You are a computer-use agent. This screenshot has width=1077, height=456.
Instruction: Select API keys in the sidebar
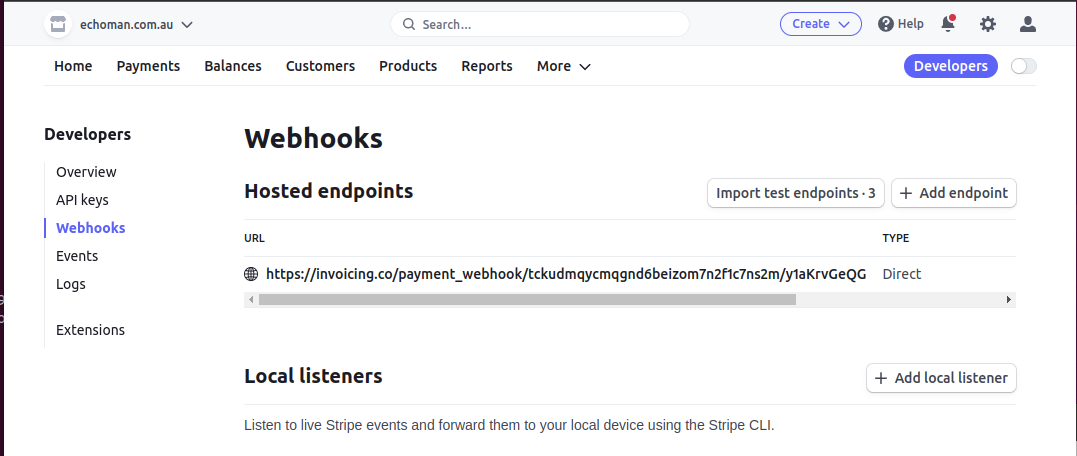point(82,200)
